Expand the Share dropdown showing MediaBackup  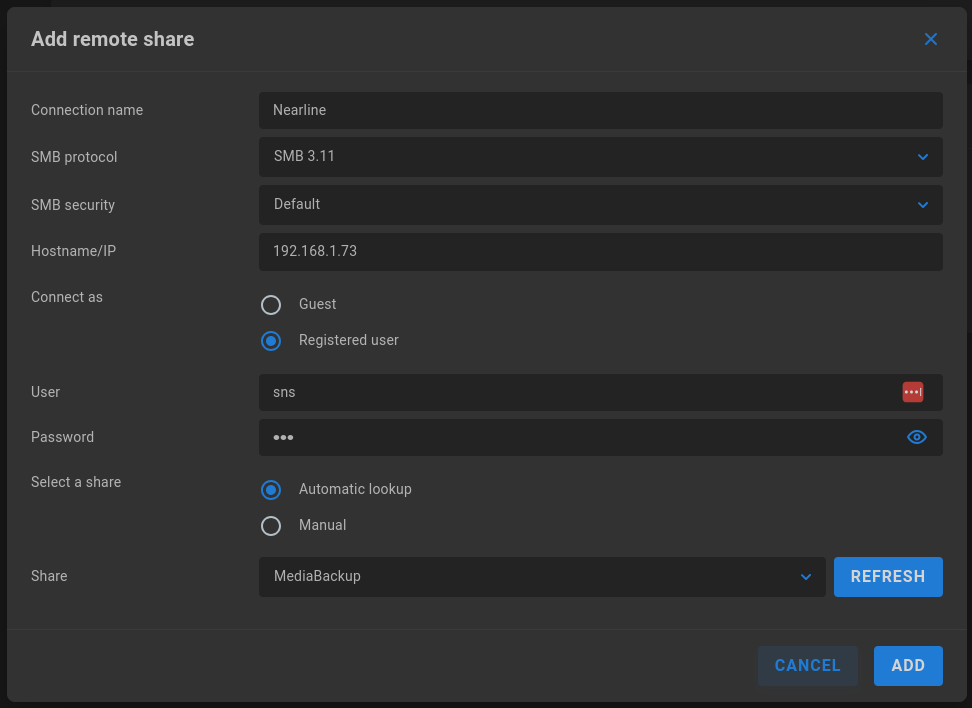[542, 577]
